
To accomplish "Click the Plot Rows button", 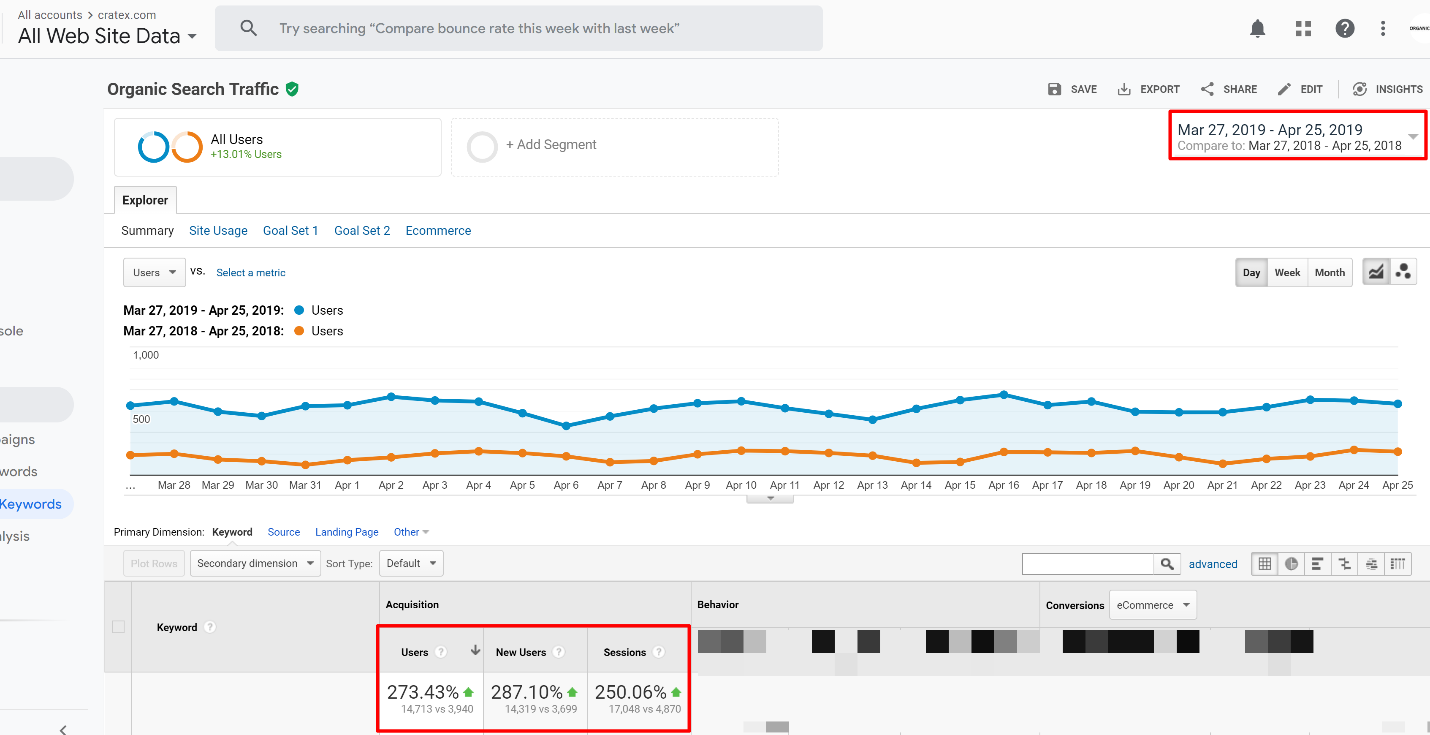I will click(x=154, y=563).
